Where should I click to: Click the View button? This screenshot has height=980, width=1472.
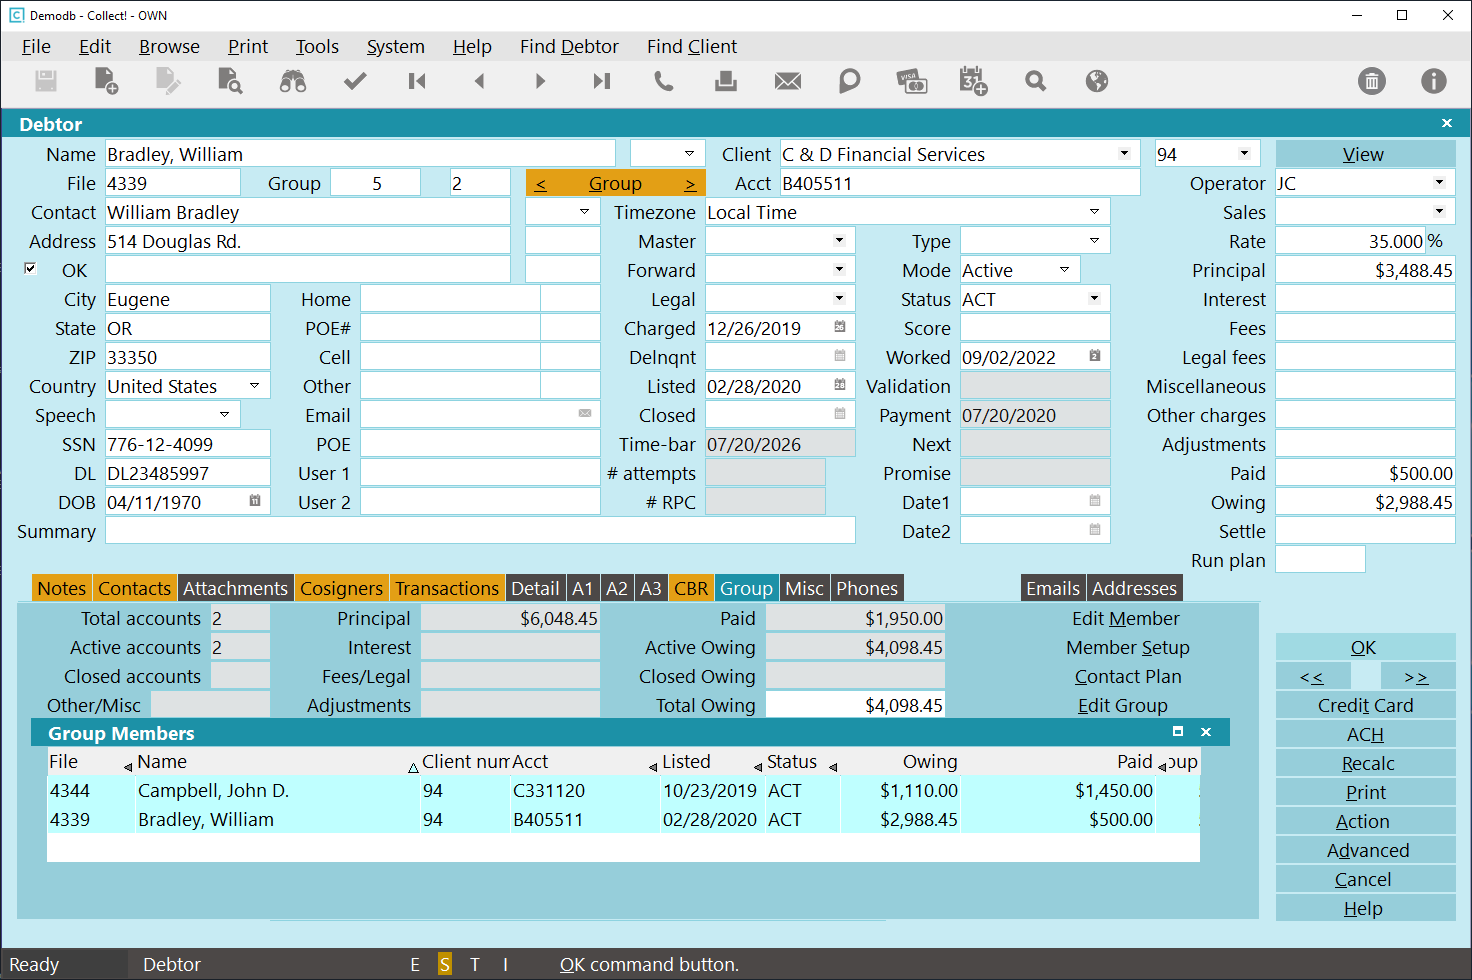(x=1365, y=154)
